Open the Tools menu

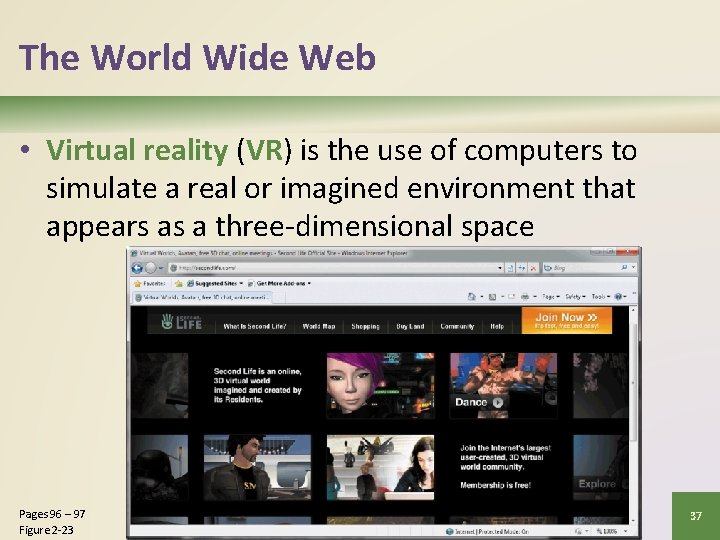coord(601,297)
